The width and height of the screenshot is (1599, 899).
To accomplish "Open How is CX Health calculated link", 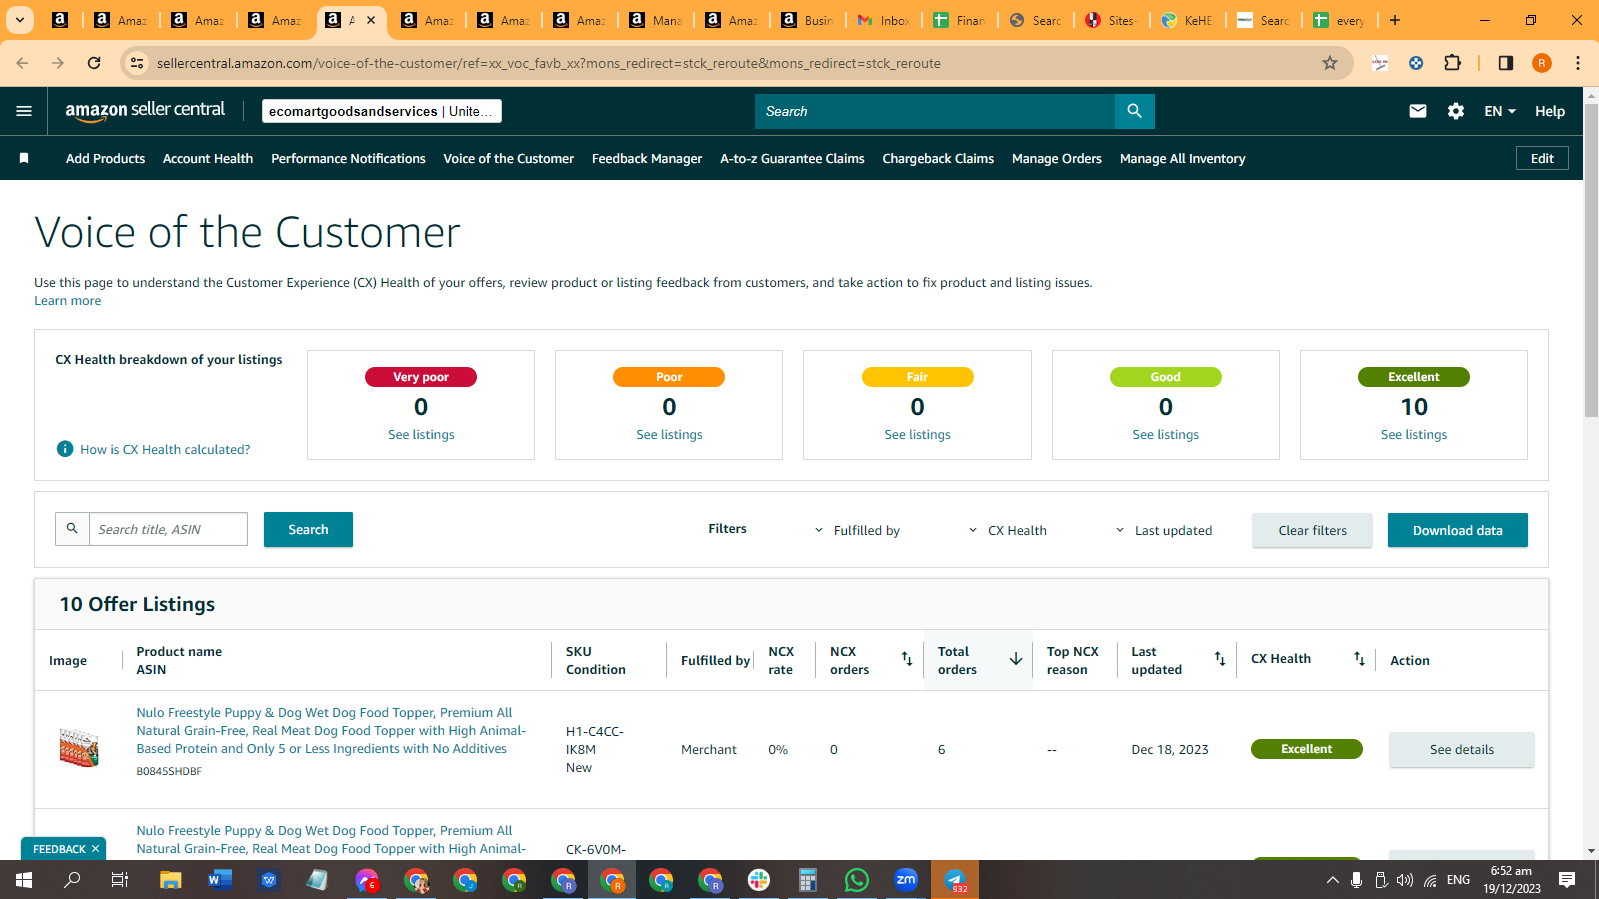I will coord(165,450).
